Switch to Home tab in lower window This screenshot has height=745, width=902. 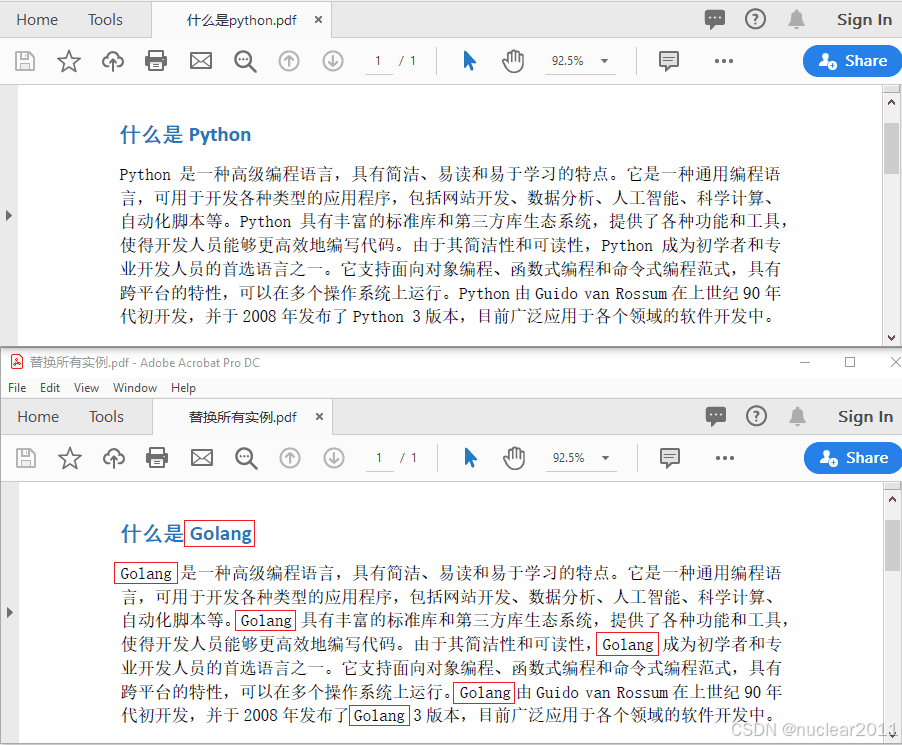point(38,417)
